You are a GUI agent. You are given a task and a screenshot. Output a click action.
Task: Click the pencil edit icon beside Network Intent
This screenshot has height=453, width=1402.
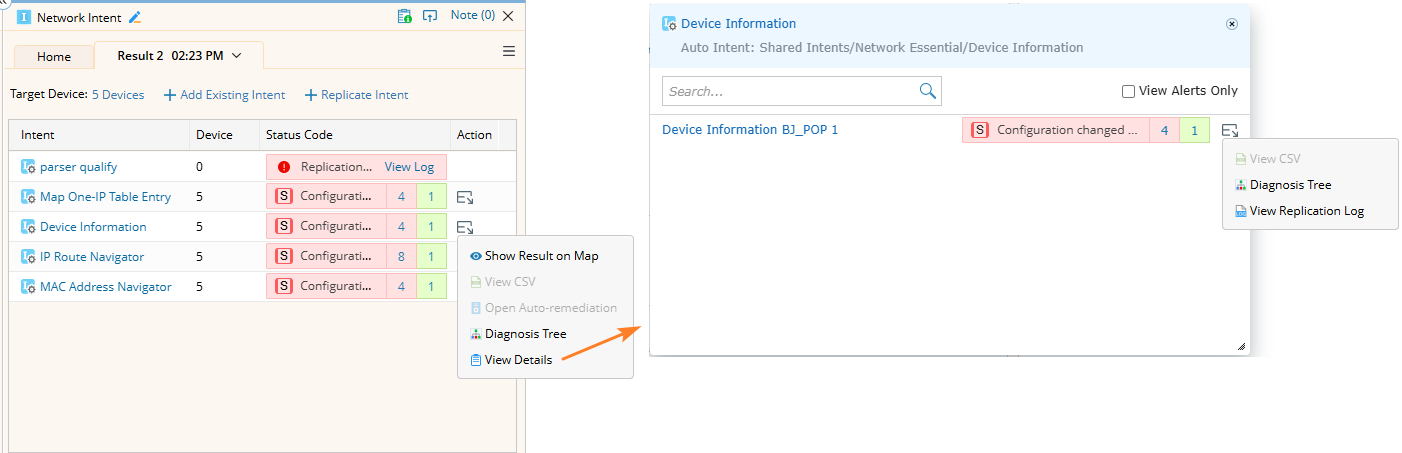[135, 17]
